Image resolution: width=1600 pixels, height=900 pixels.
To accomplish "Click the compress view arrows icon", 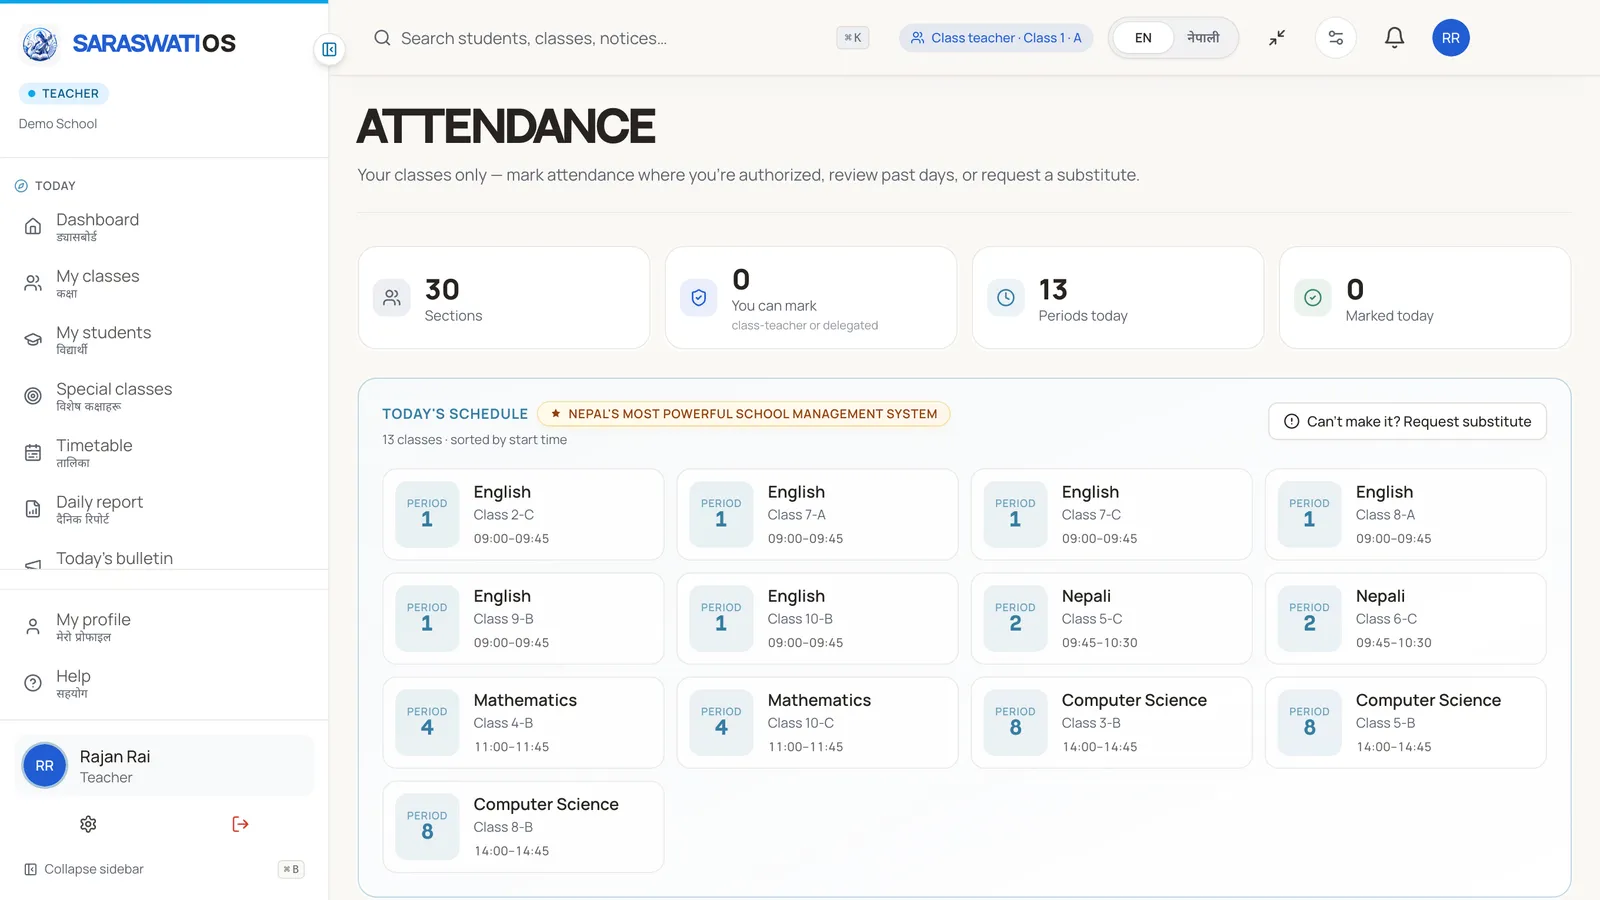I will point(1277,38).
